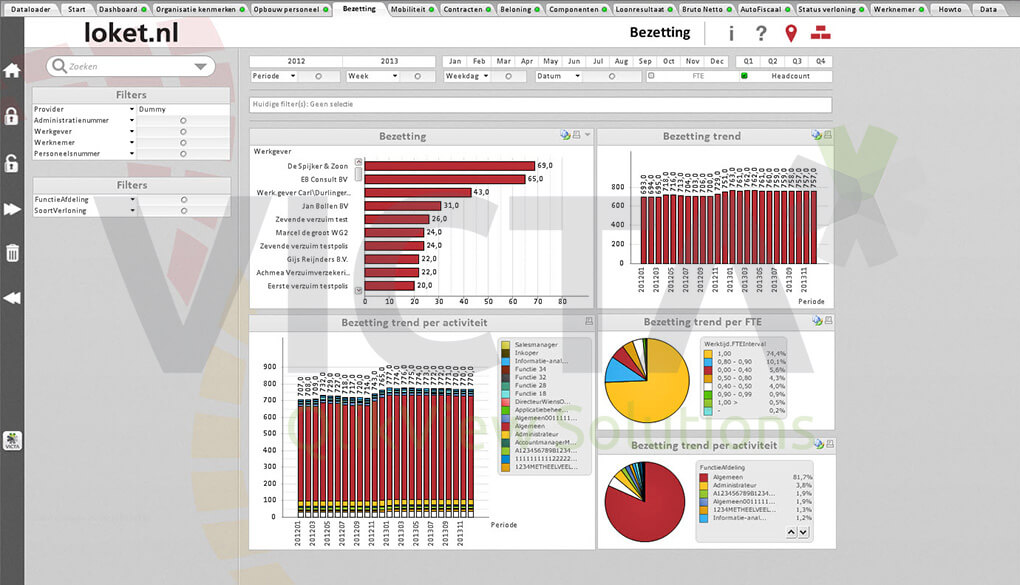1020x585 pixels.
Task: Switch to the Beloning tab
Action: [x=520, y=9]
